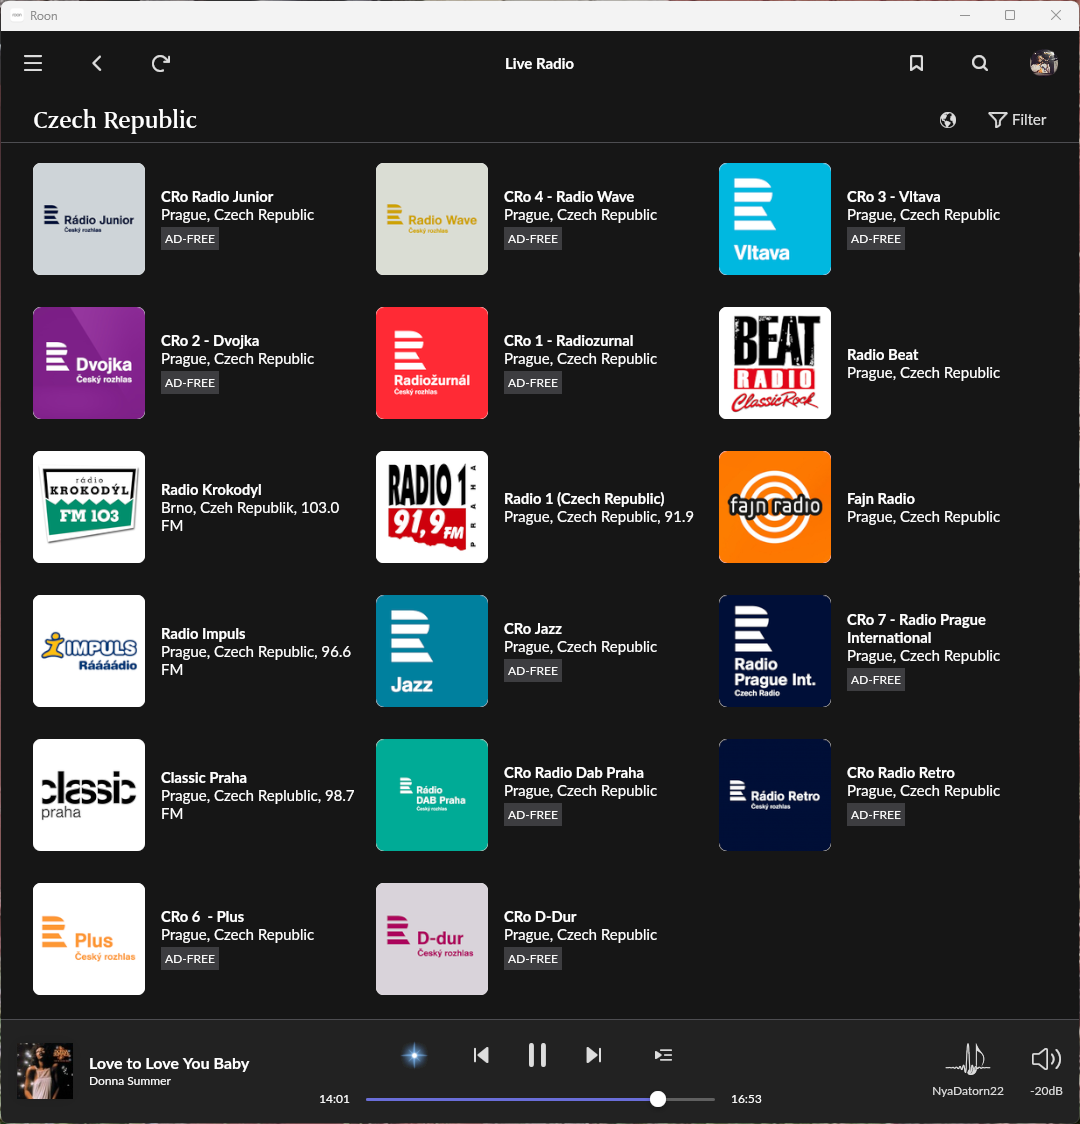Viewport: 1080px width, 1124px height.
Task: Play the Impuls Rááádio logo
Action: [x=89, y=651]
